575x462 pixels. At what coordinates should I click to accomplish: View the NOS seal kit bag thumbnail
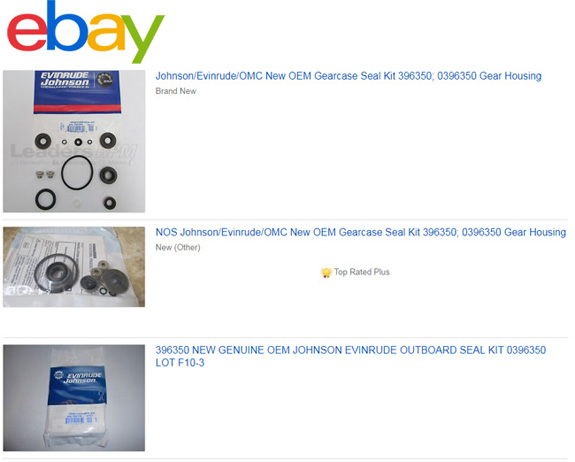[74, 267]
